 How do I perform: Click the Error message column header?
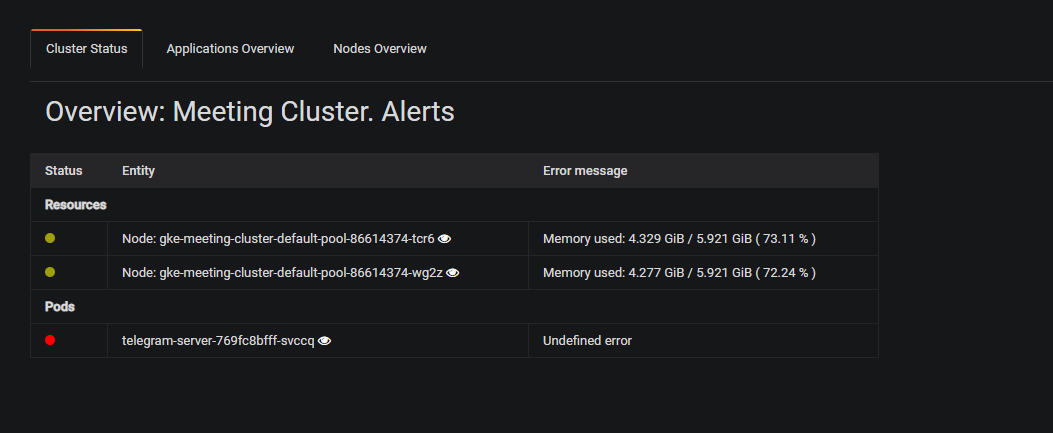pos(585,171)
